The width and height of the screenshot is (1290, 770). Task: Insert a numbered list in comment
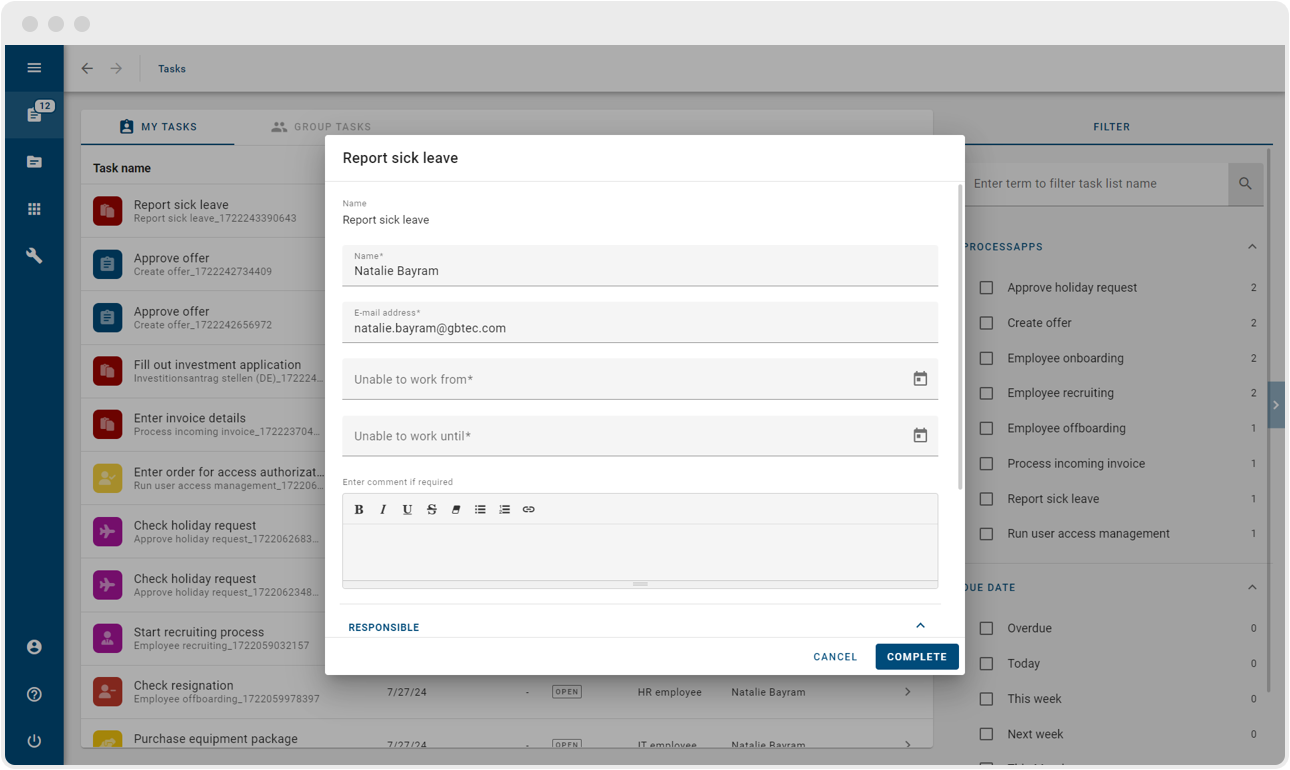pyautogui.click(x=504, y=509)
